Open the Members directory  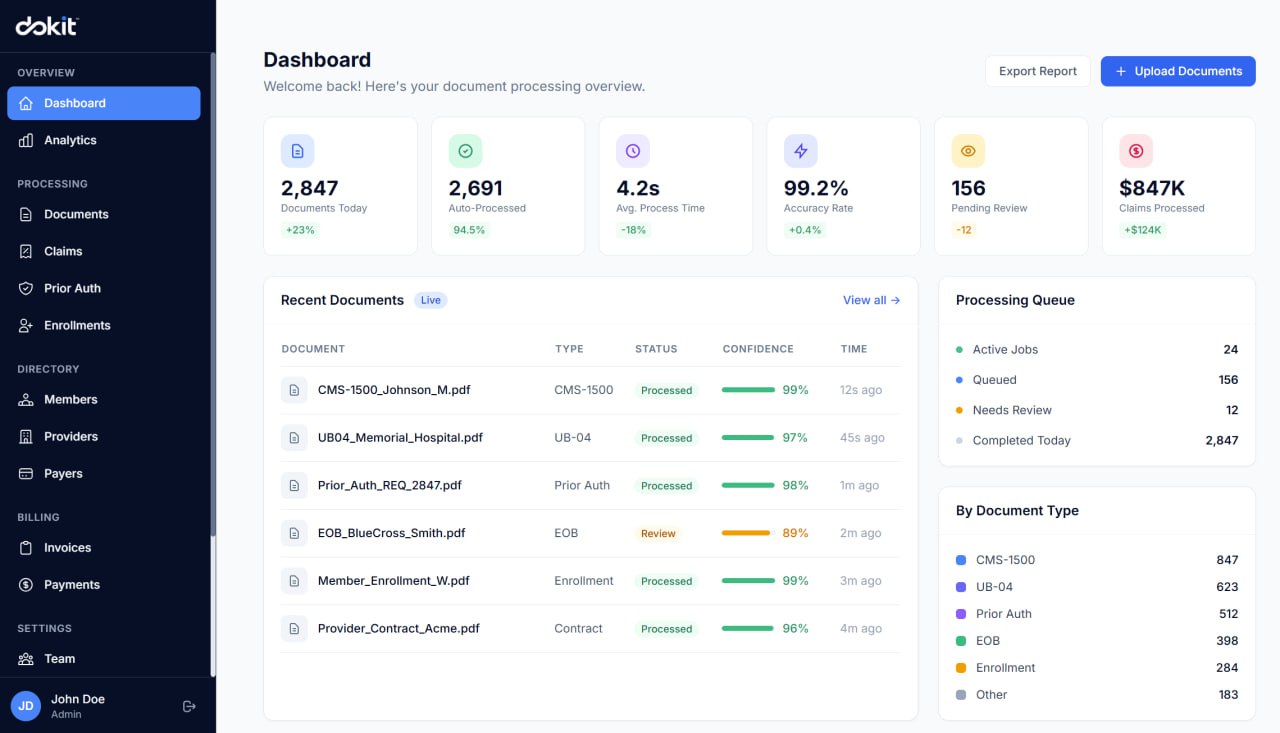71,399
